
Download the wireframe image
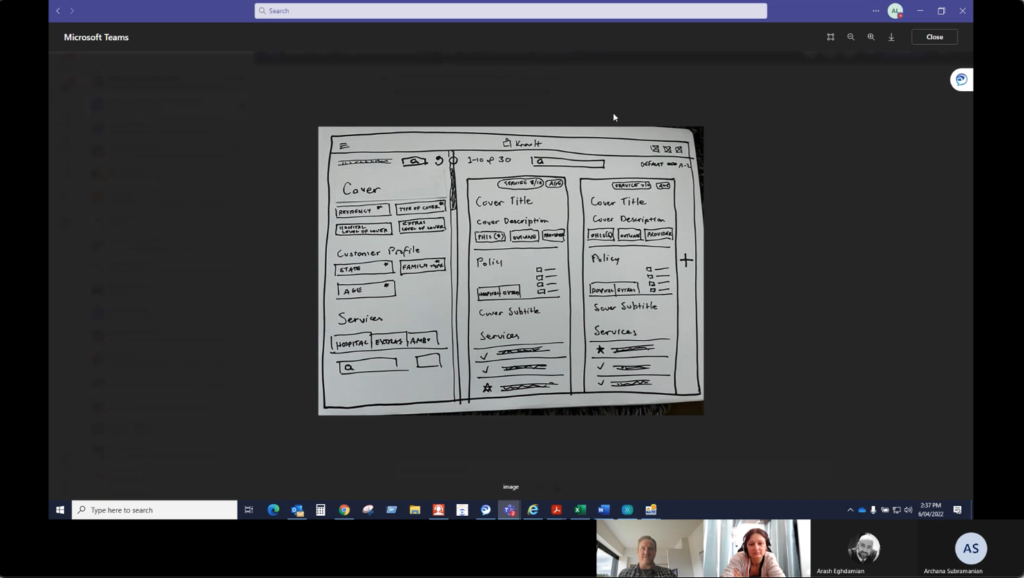tap(891, 37)
